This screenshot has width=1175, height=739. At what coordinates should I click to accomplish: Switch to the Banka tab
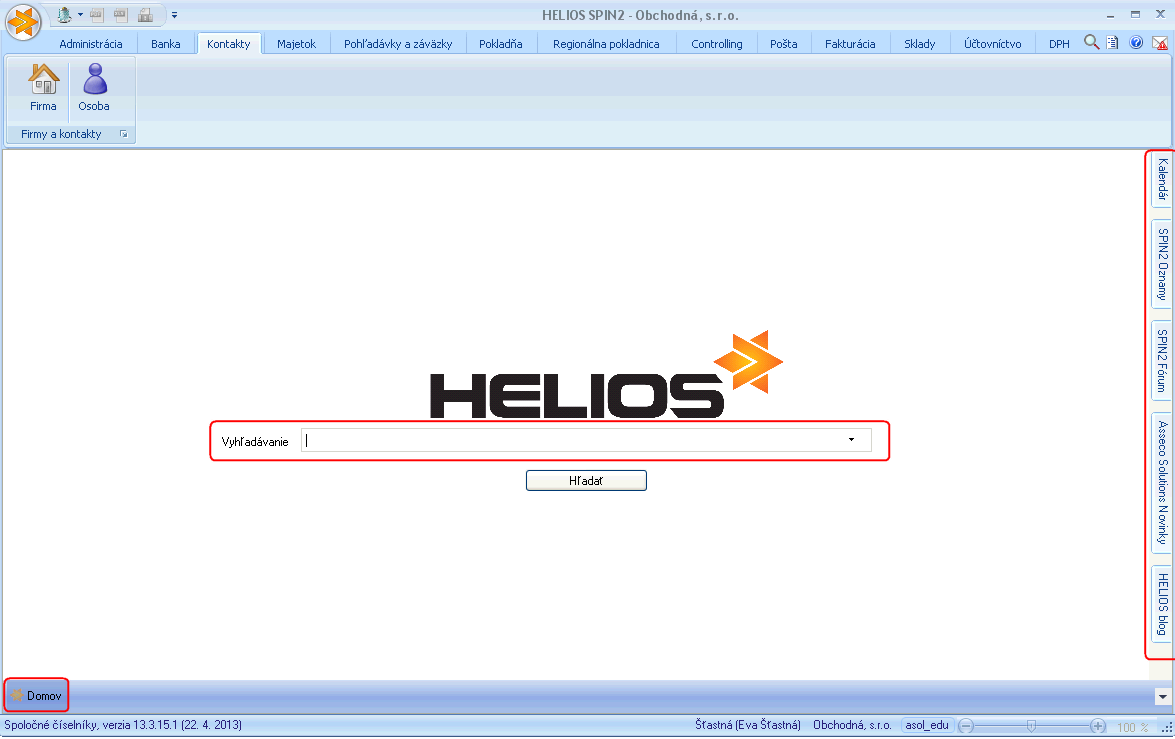pos(166,43)
